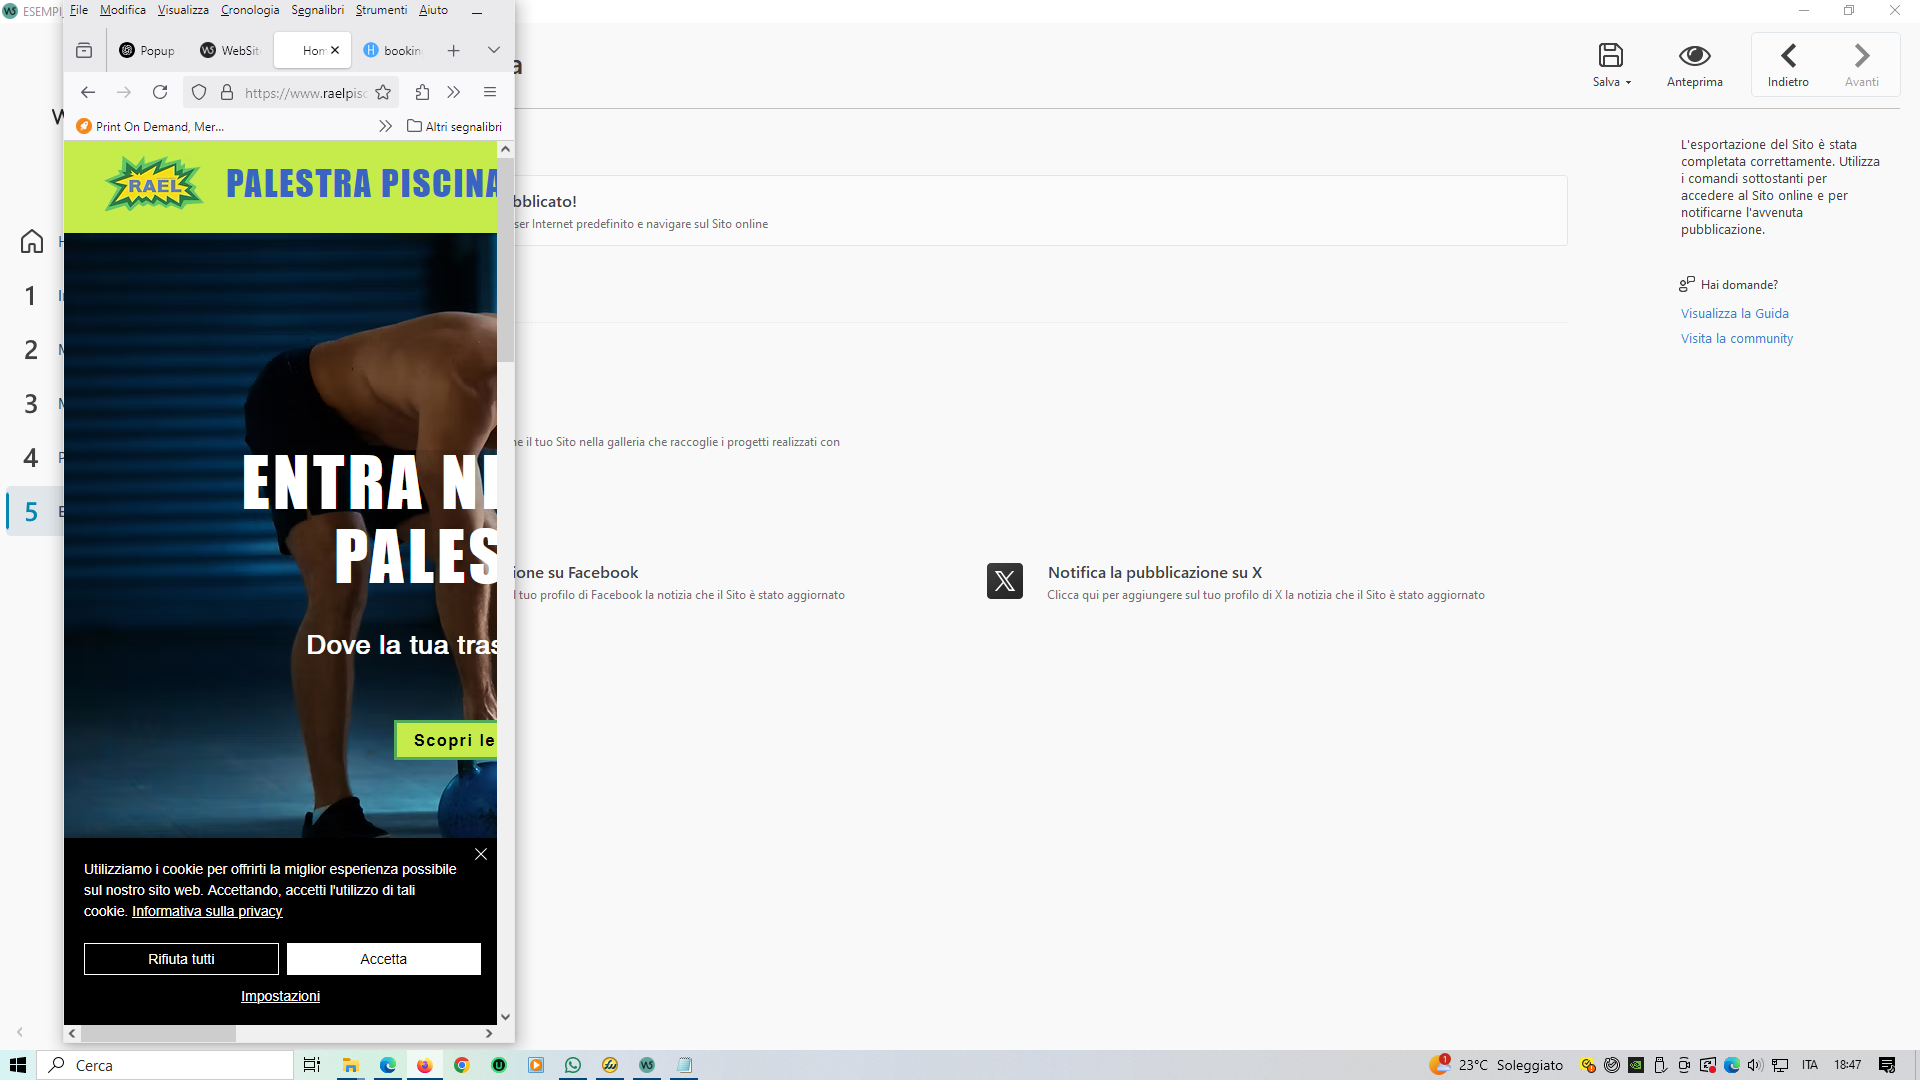Open Google Chrome from the taskbar

point(462,1065)
